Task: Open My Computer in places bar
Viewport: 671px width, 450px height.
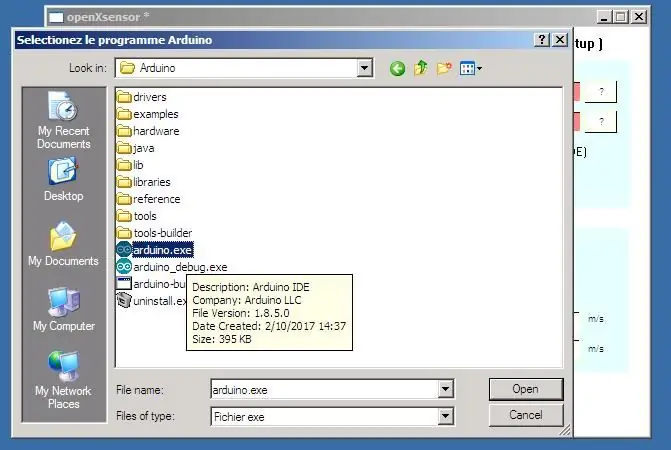Action: click(64, 309)
